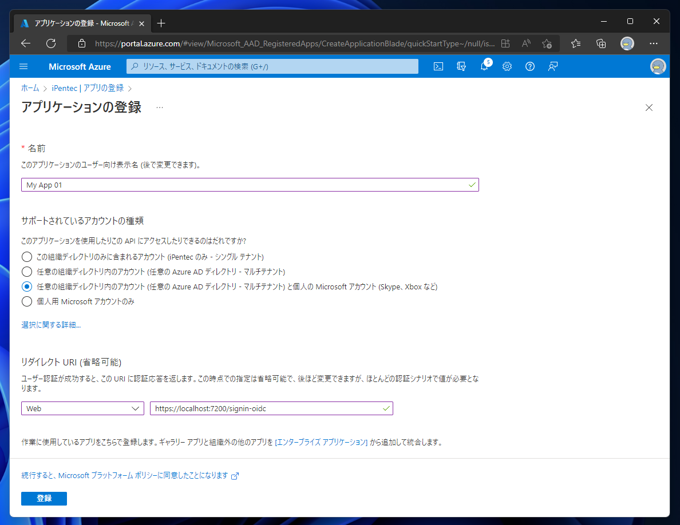The image size is (680, 525).
Task: Expand the Web platform dropdown
Action: [82, 408]
